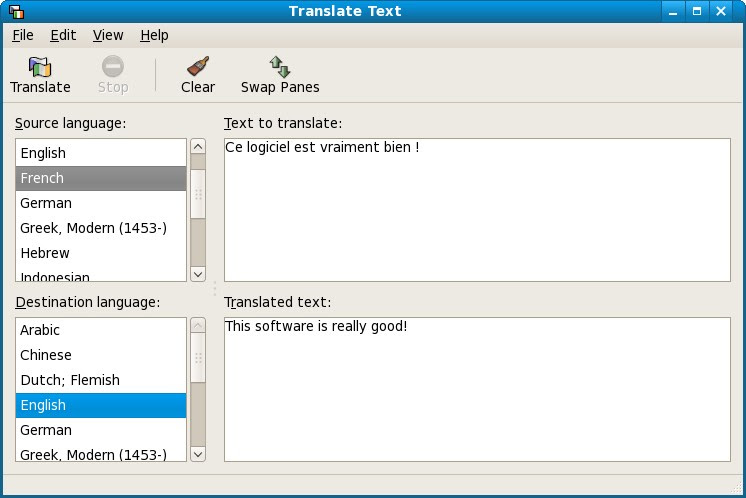Clear the text with the brush icon
746x498 pixels.
[198, 67]
